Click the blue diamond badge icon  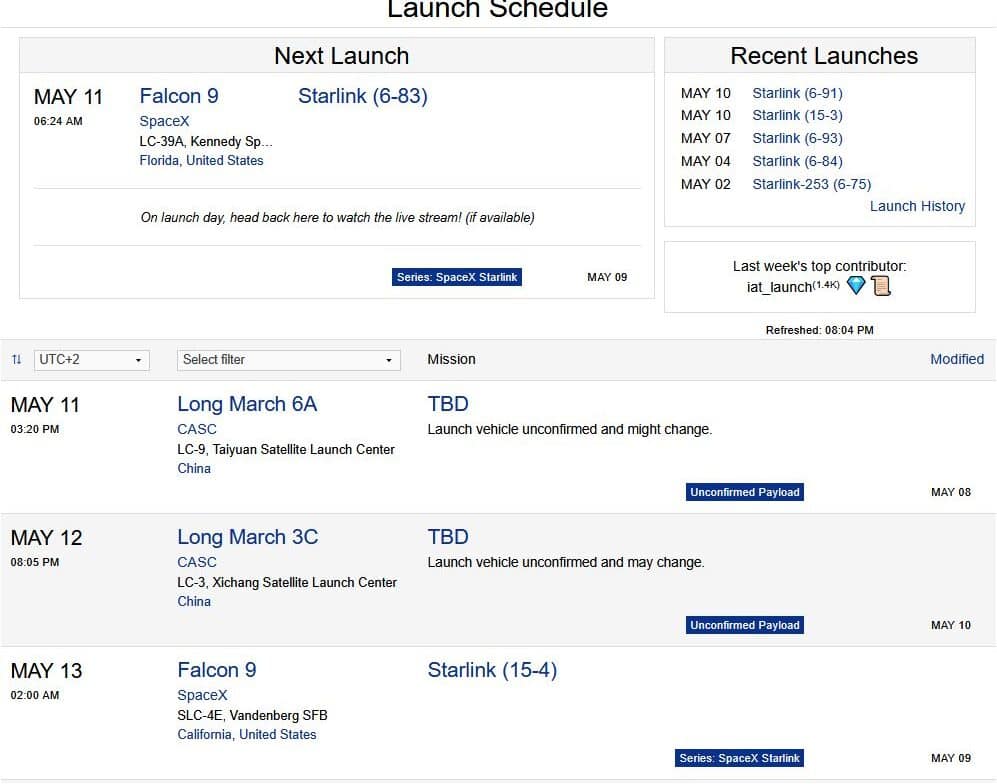tap(856, 286)
